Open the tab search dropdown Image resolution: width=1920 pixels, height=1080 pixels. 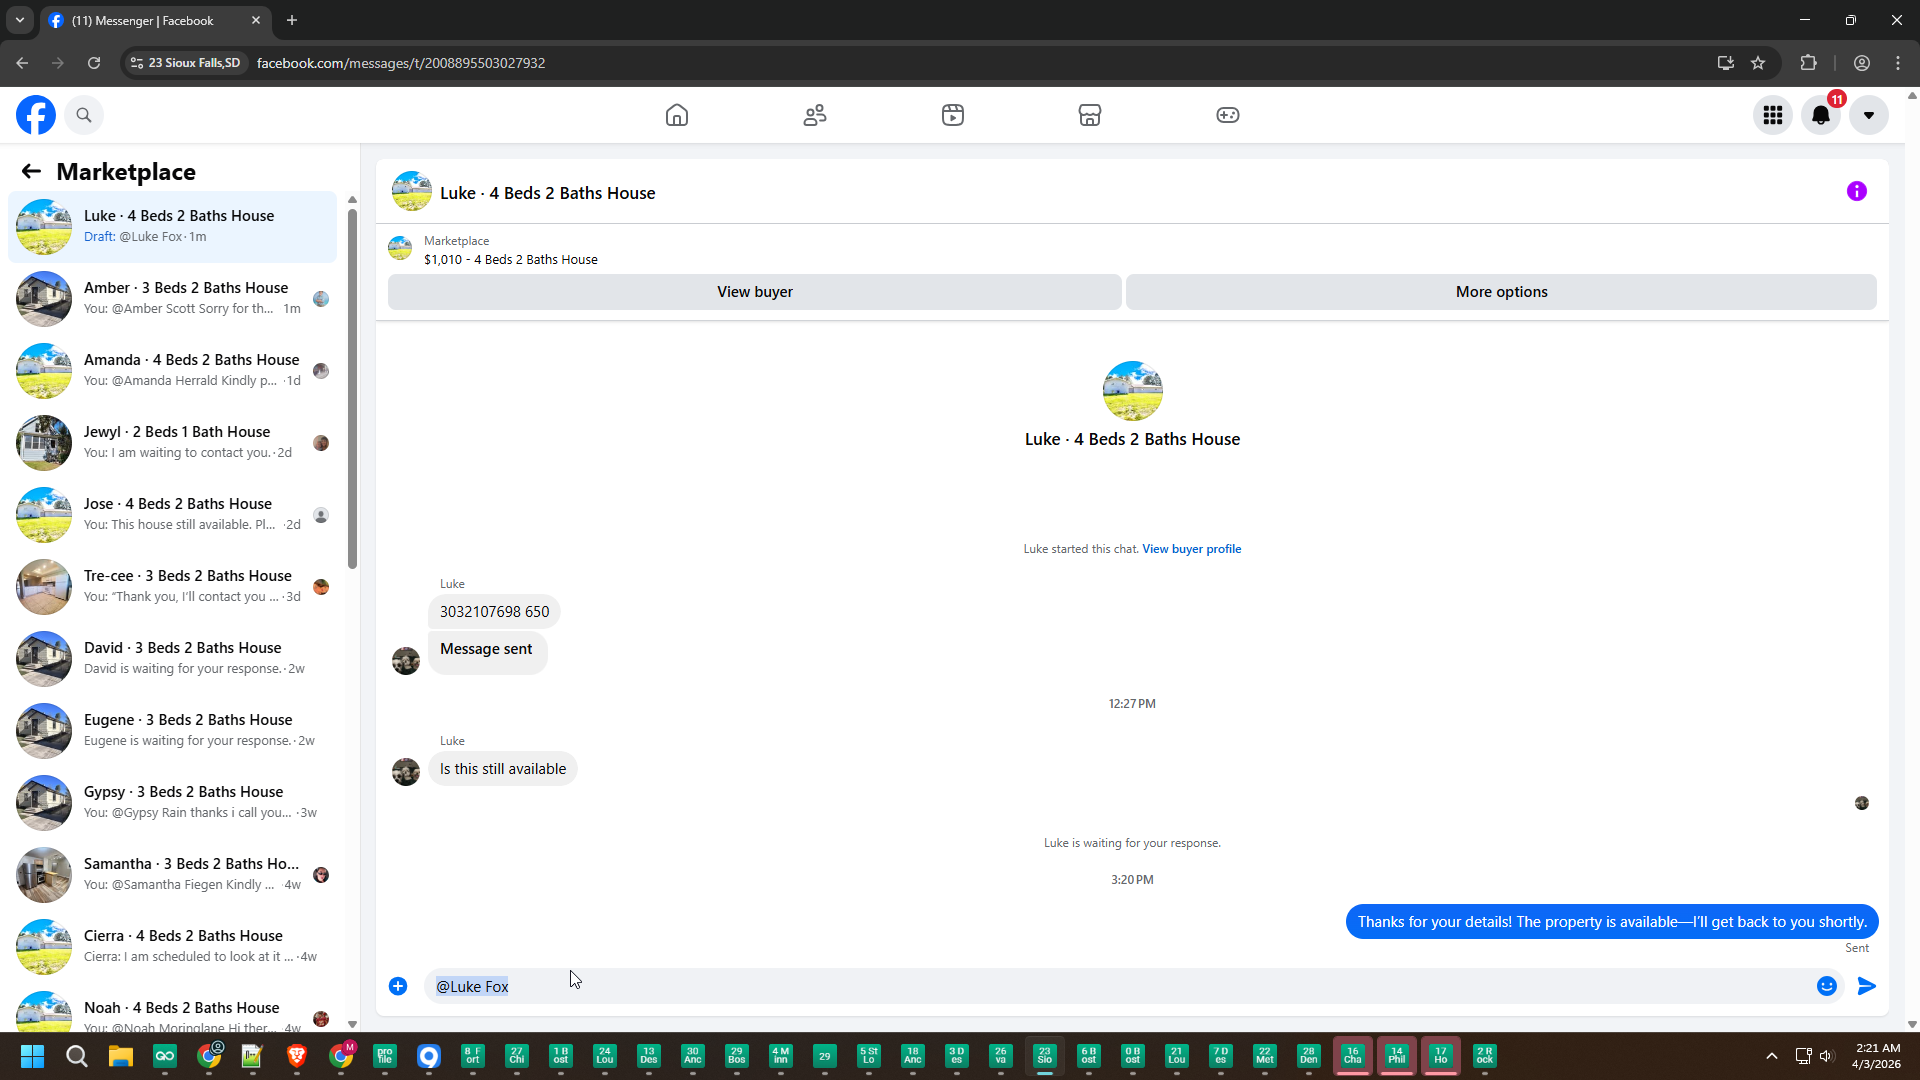(20, 20)
